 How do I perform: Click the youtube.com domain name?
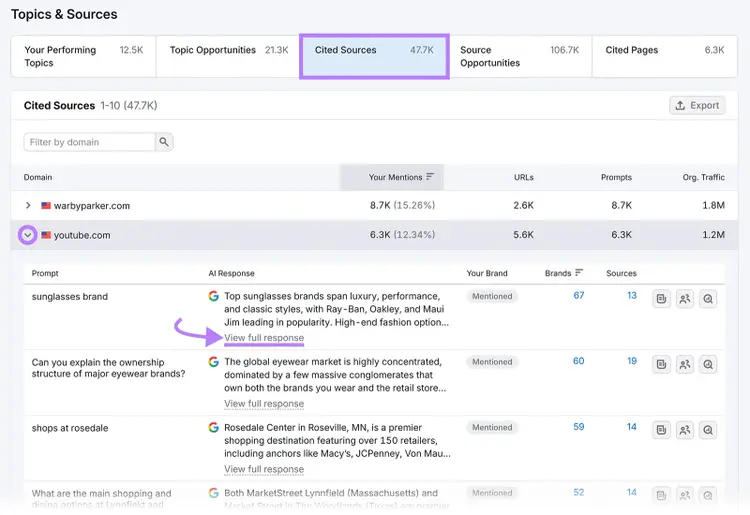[x=82, y=235]
